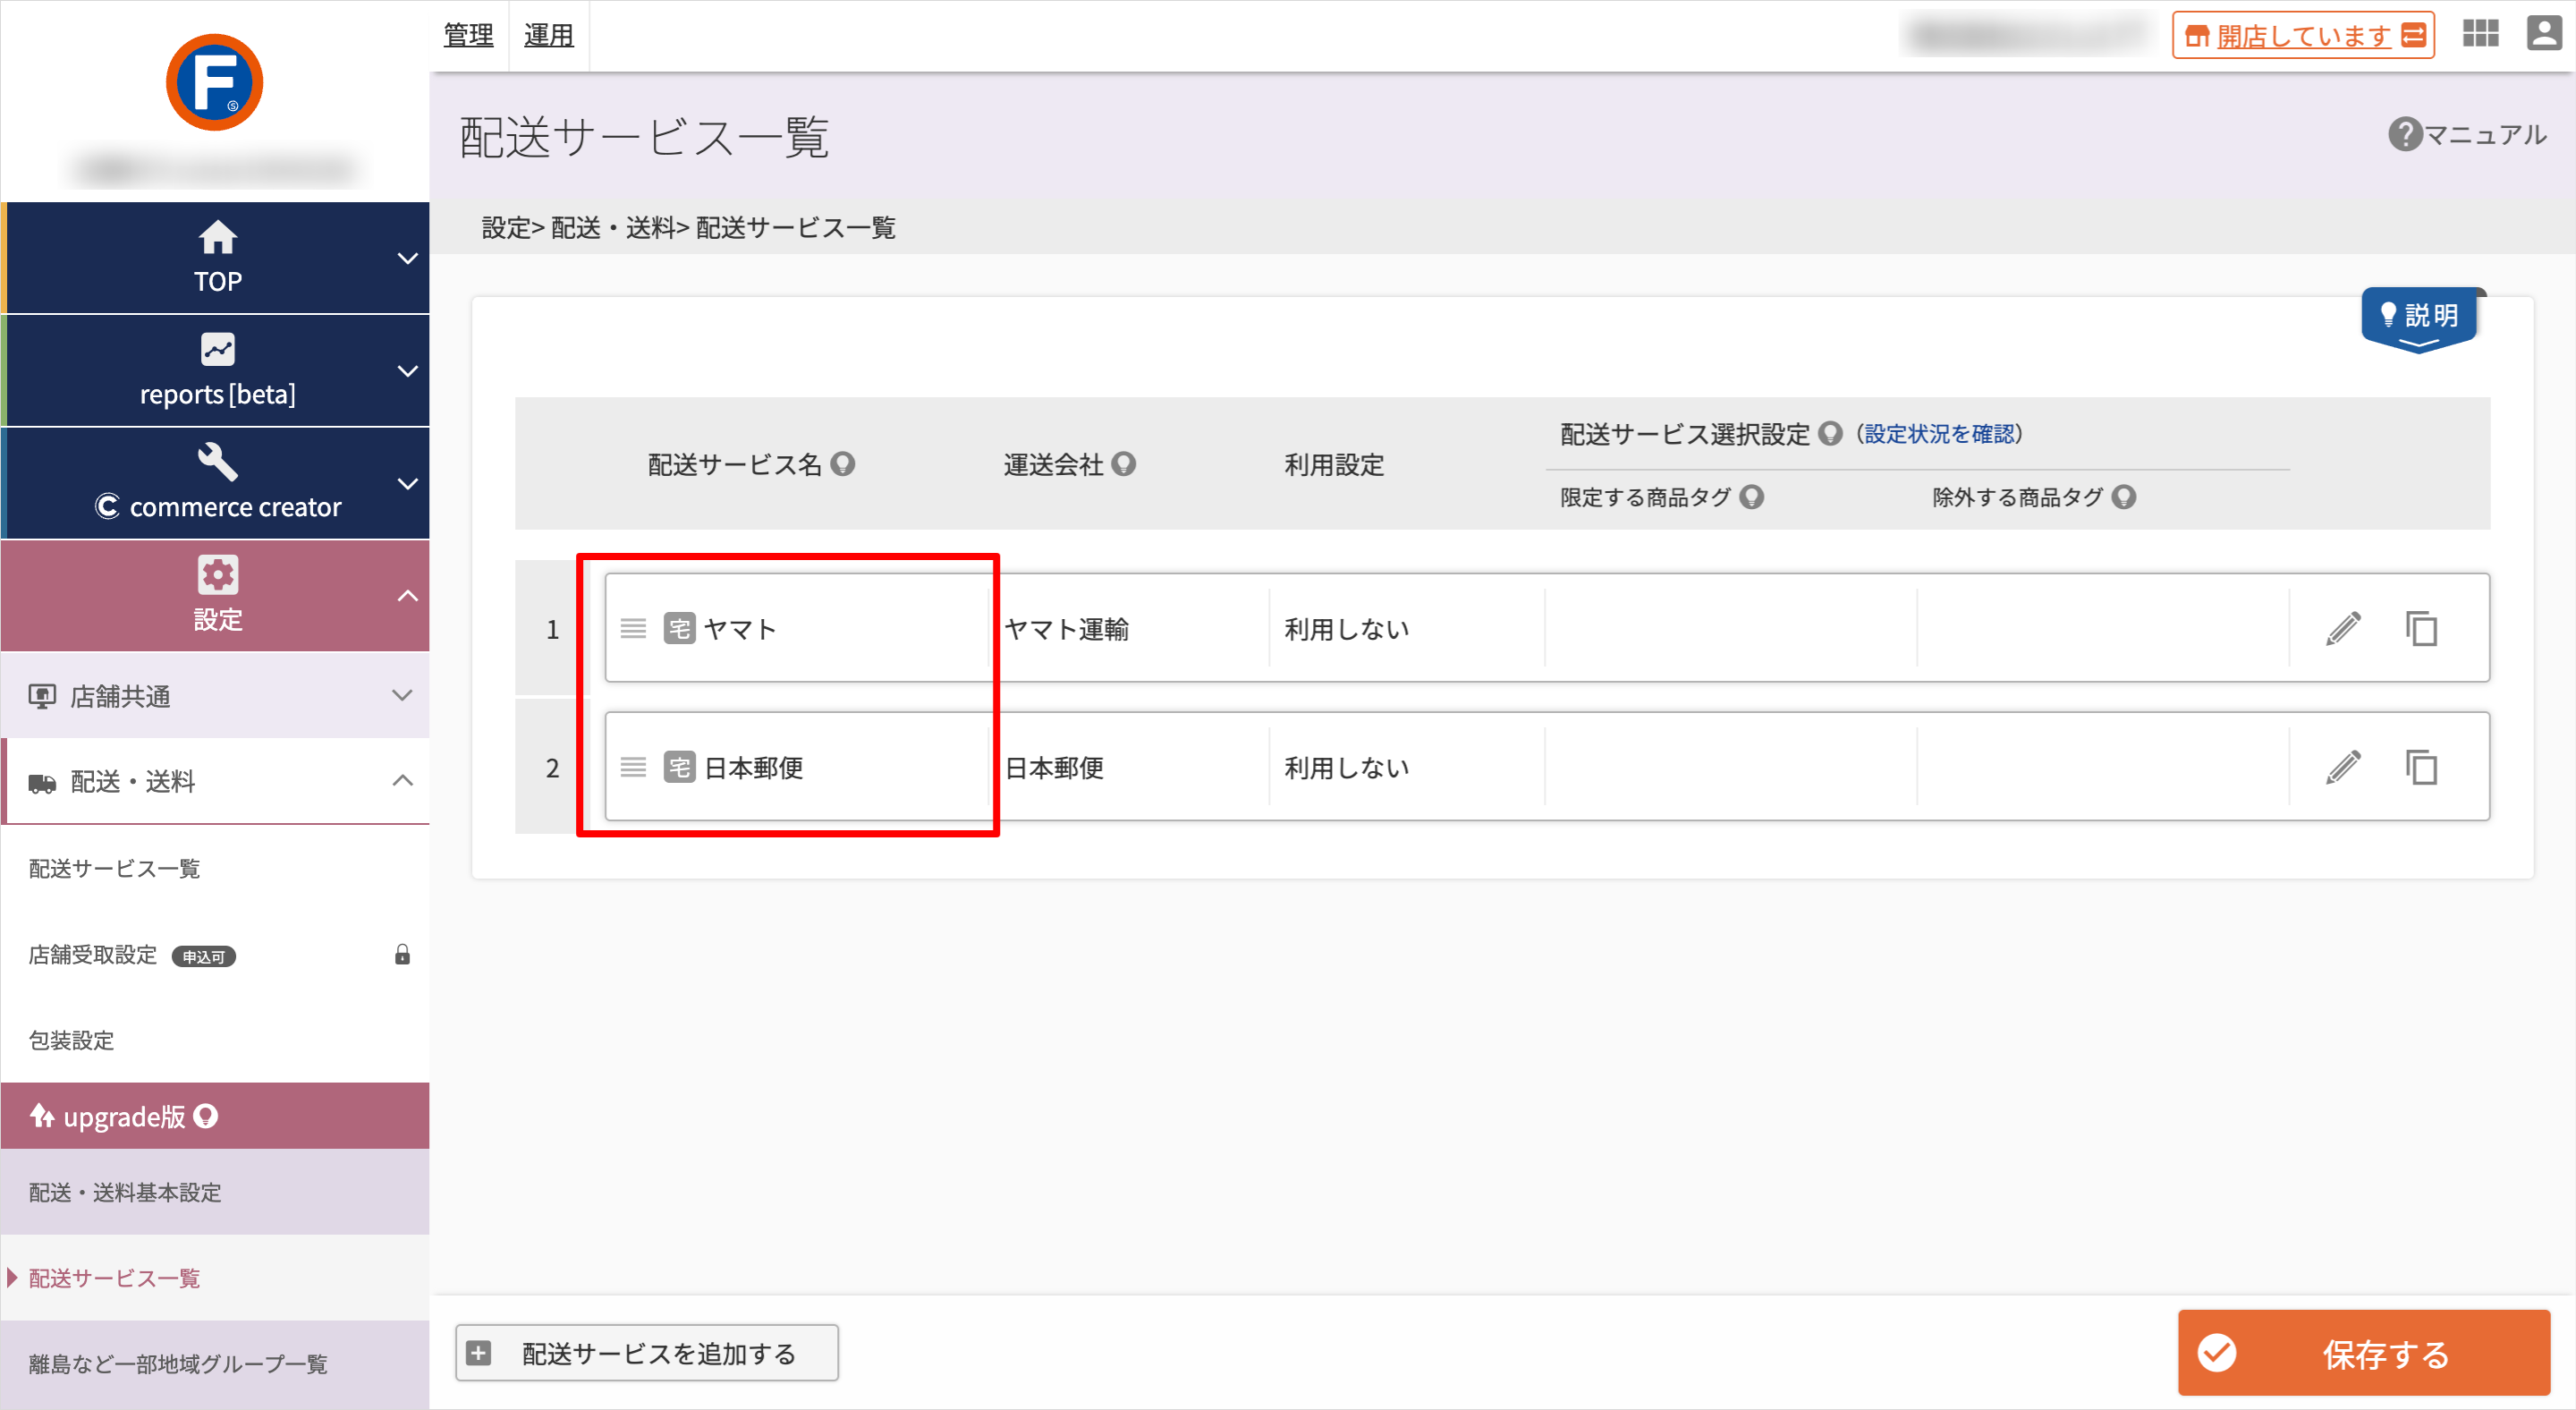Expand the TOP sidebar section
Image resolution: width=2576 pixels, height=1410 pixels.
click(x=216, y=258)
